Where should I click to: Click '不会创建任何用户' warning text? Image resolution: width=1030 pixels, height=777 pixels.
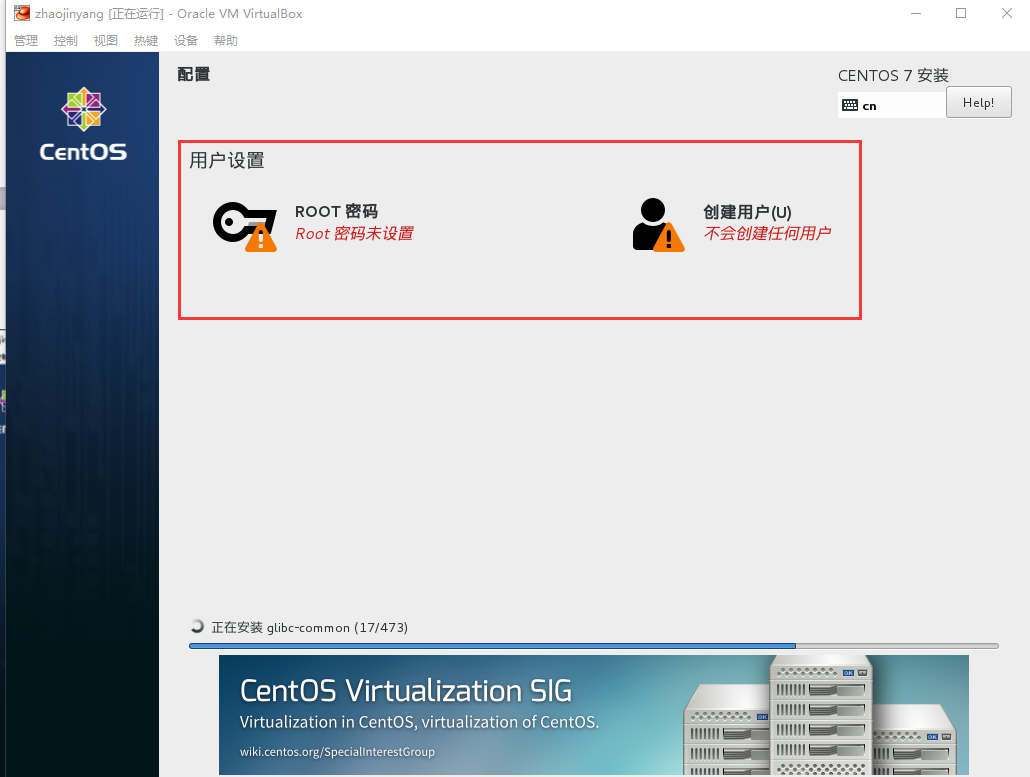click(767, 233)
